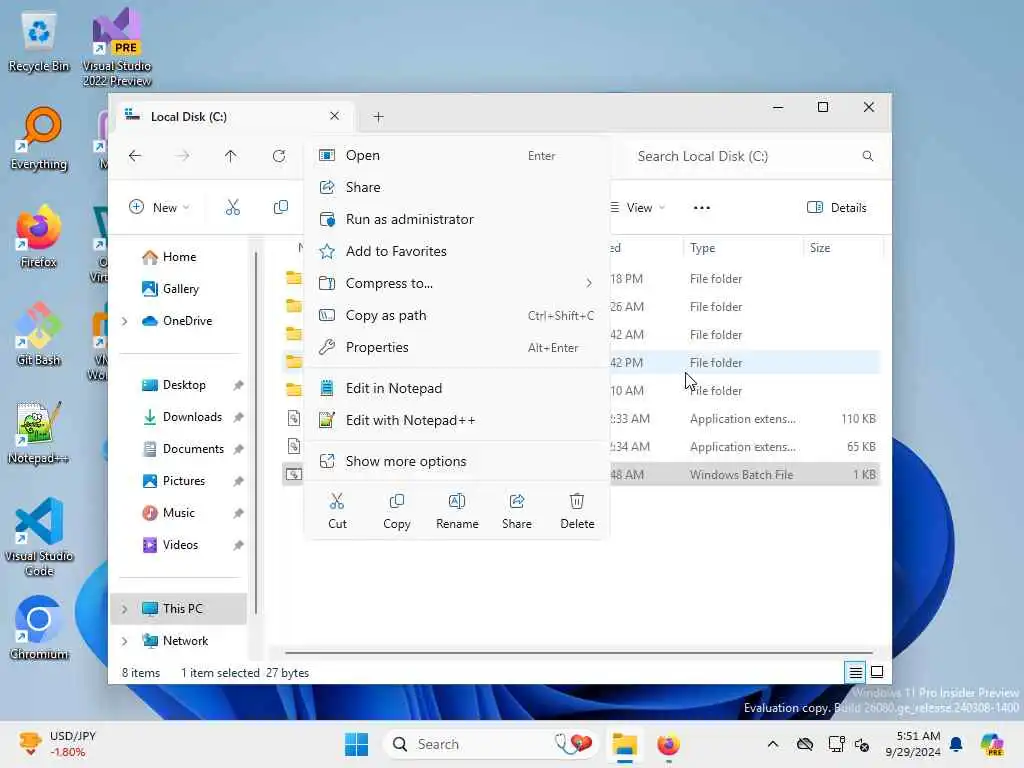Choose Copy as path

[x=457, y=315]
